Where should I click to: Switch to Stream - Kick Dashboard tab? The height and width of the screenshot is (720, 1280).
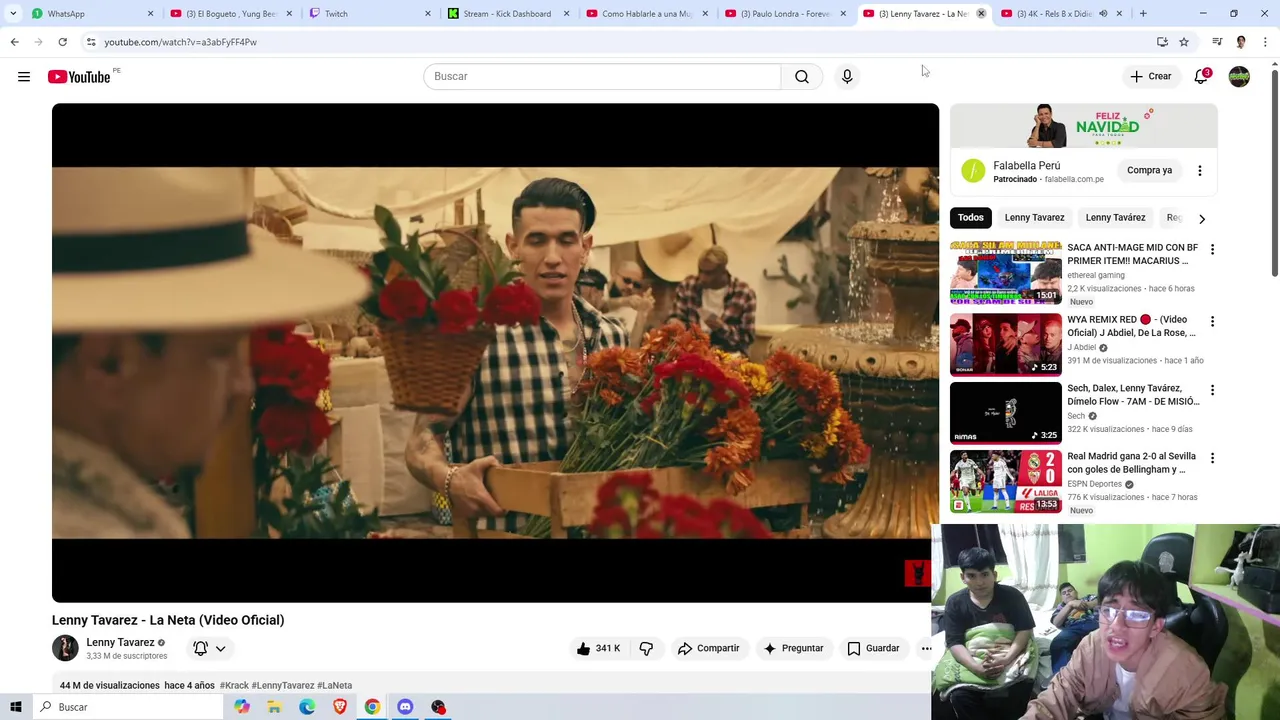508,14
